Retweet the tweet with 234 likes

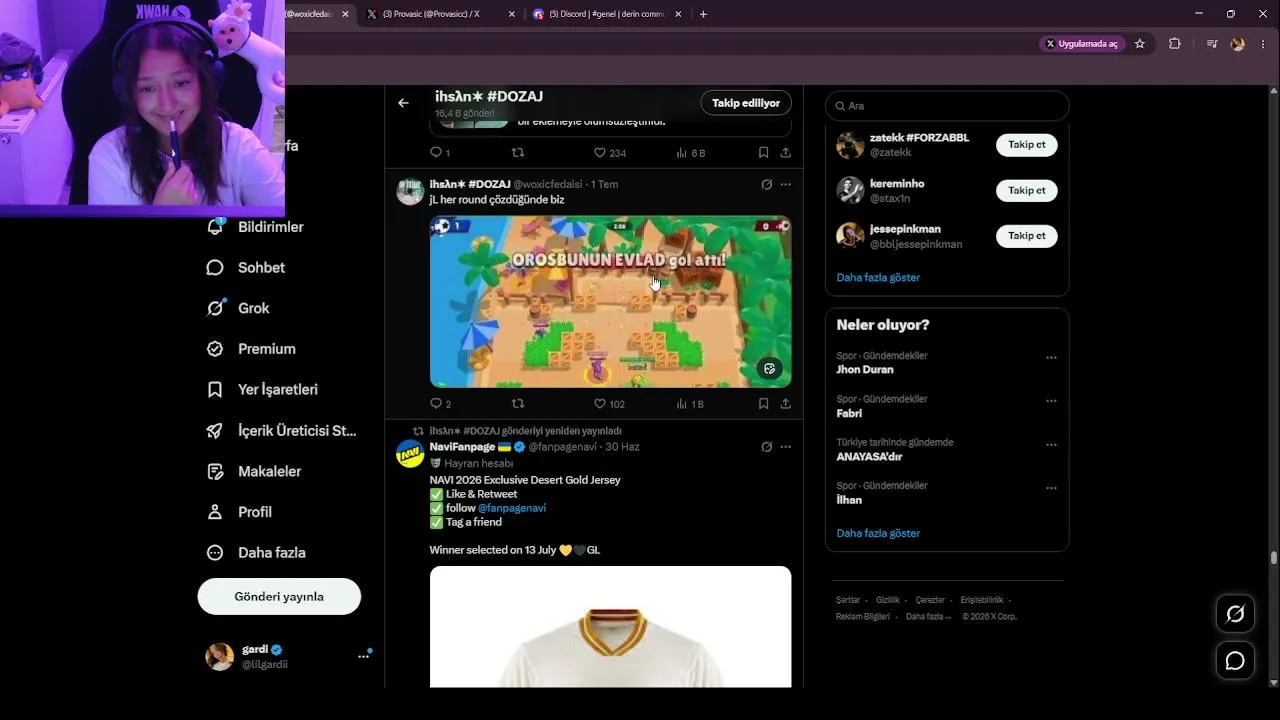(x=518, y=153)
